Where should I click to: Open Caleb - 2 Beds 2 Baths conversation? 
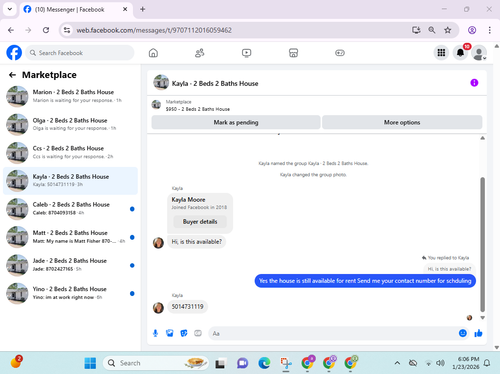coord(70,209)
